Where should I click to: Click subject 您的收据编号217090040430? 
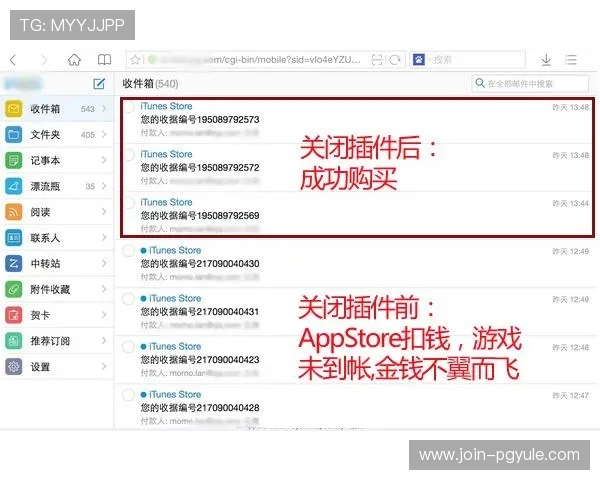point(200,264)
